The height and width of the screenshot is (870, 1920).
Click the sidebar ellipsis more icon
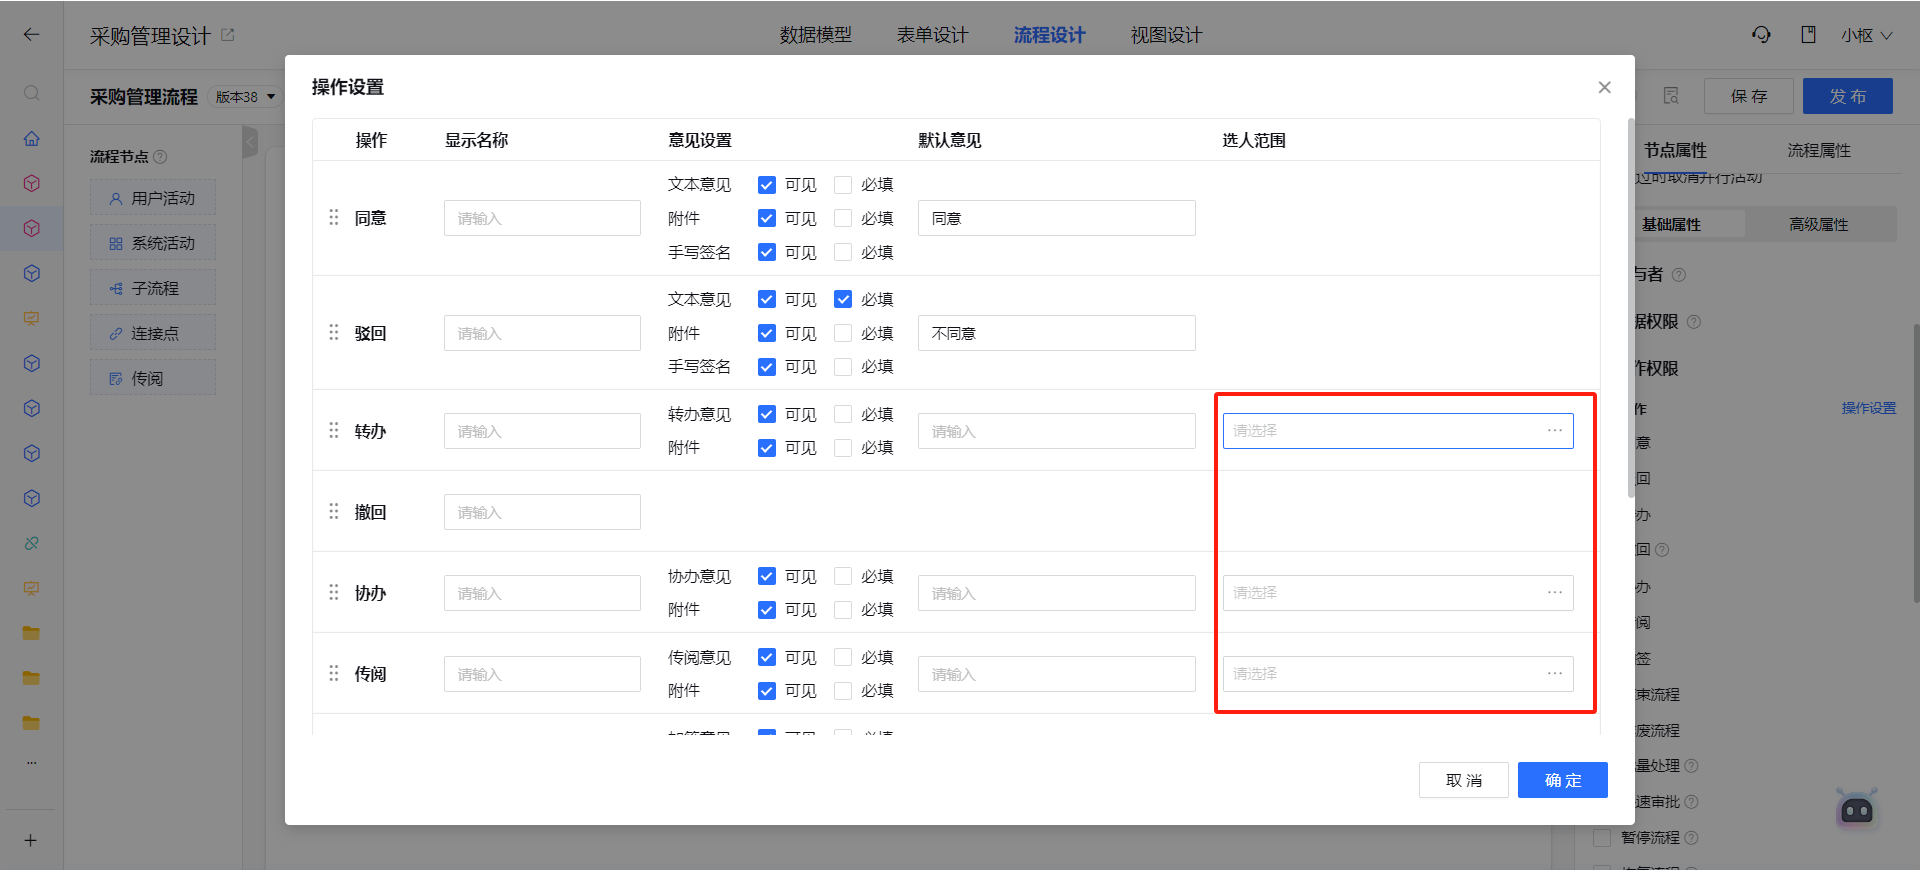(32, 762)
